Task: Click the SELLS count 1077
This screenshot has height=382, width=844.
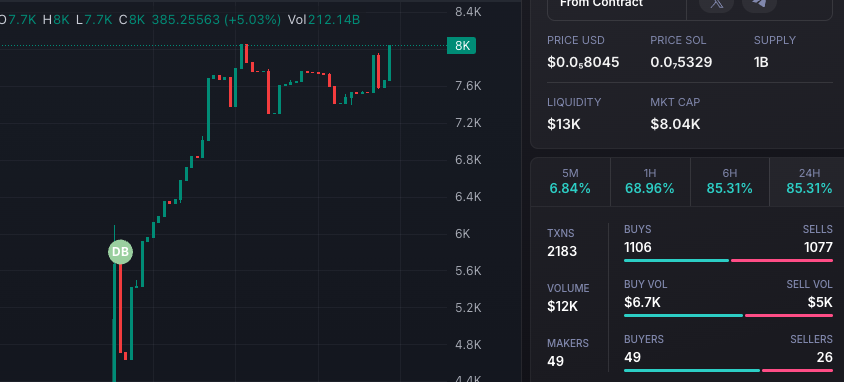Action: (x=818, y=247)
